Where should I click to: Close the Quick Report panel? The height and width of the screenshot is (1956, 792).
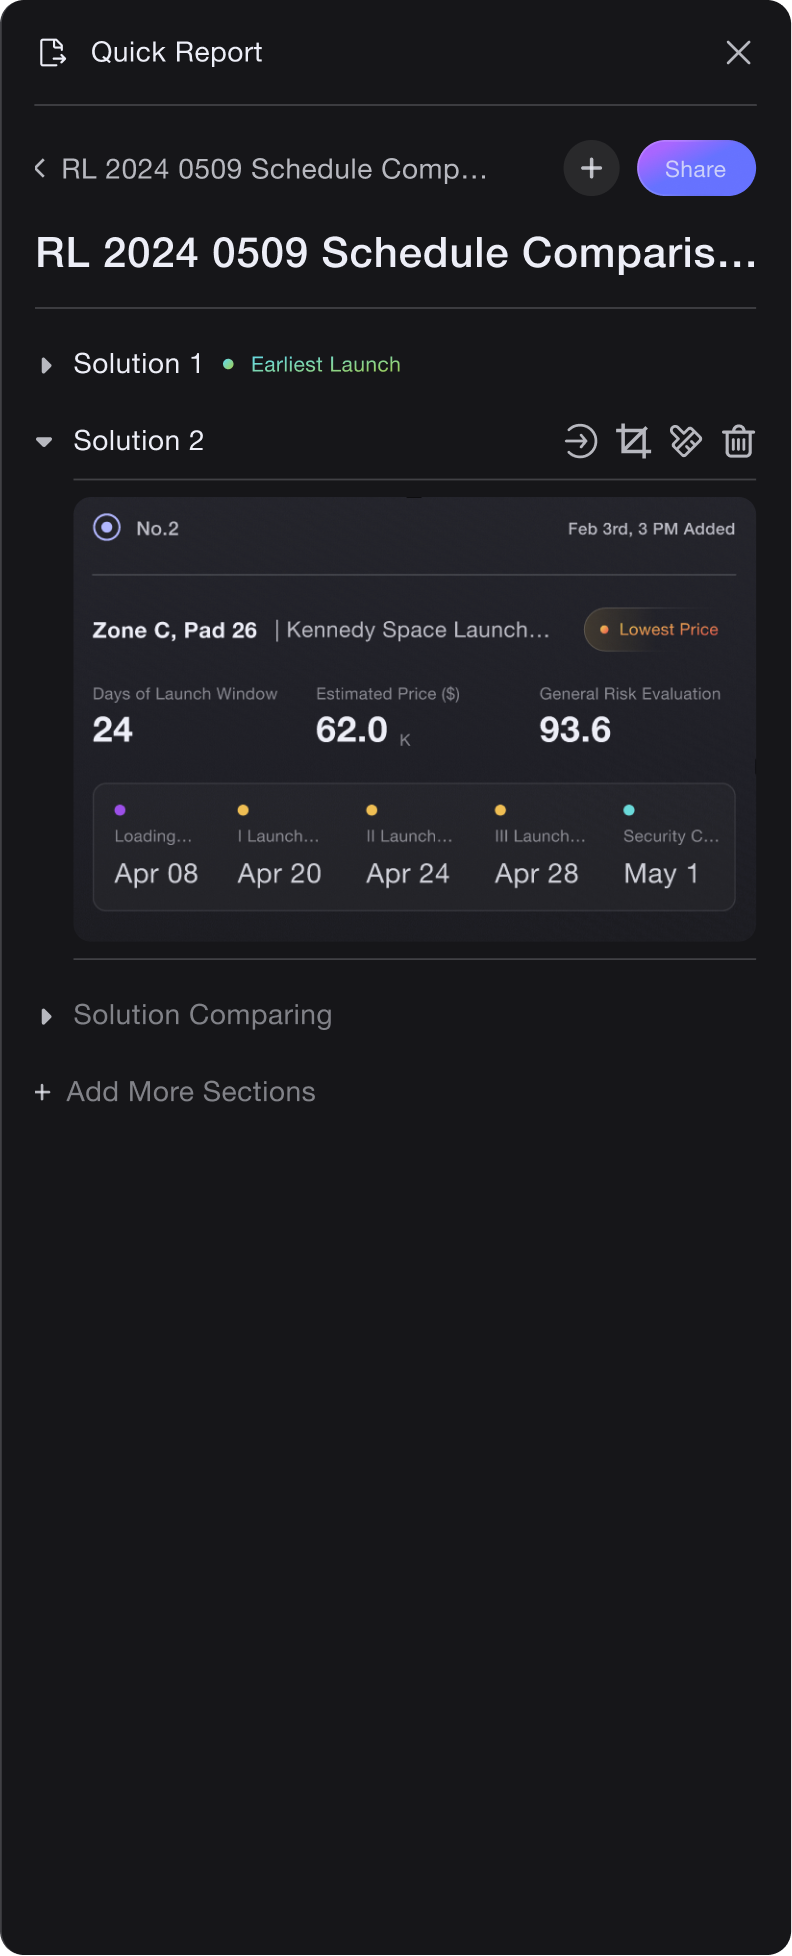738,53
